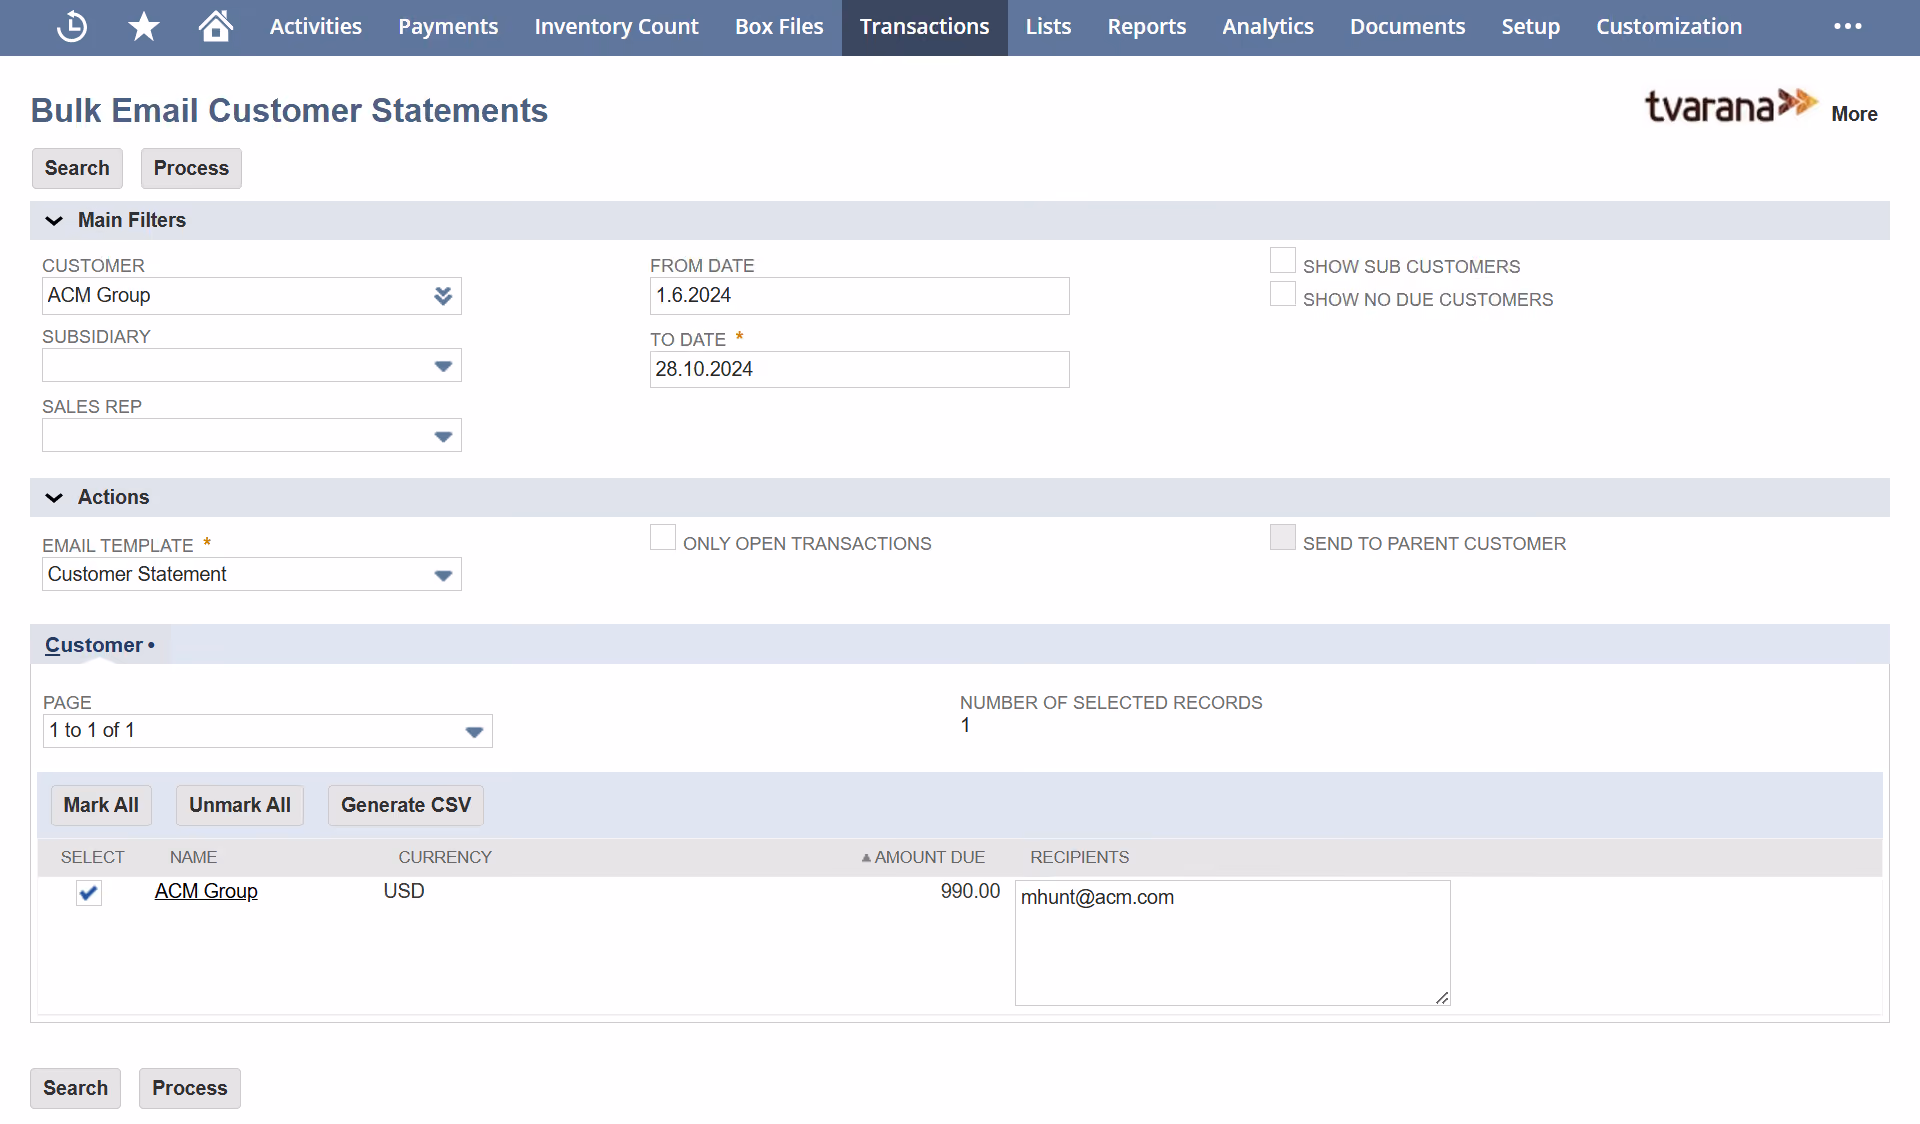Screen dimensions: 1920x1124
Task: Select the Customer subtab
Action: 99,645
